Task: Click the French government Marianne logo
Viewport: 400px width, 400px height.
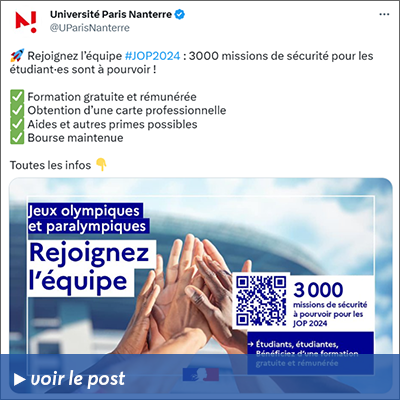Action: [x=201, y=374]
